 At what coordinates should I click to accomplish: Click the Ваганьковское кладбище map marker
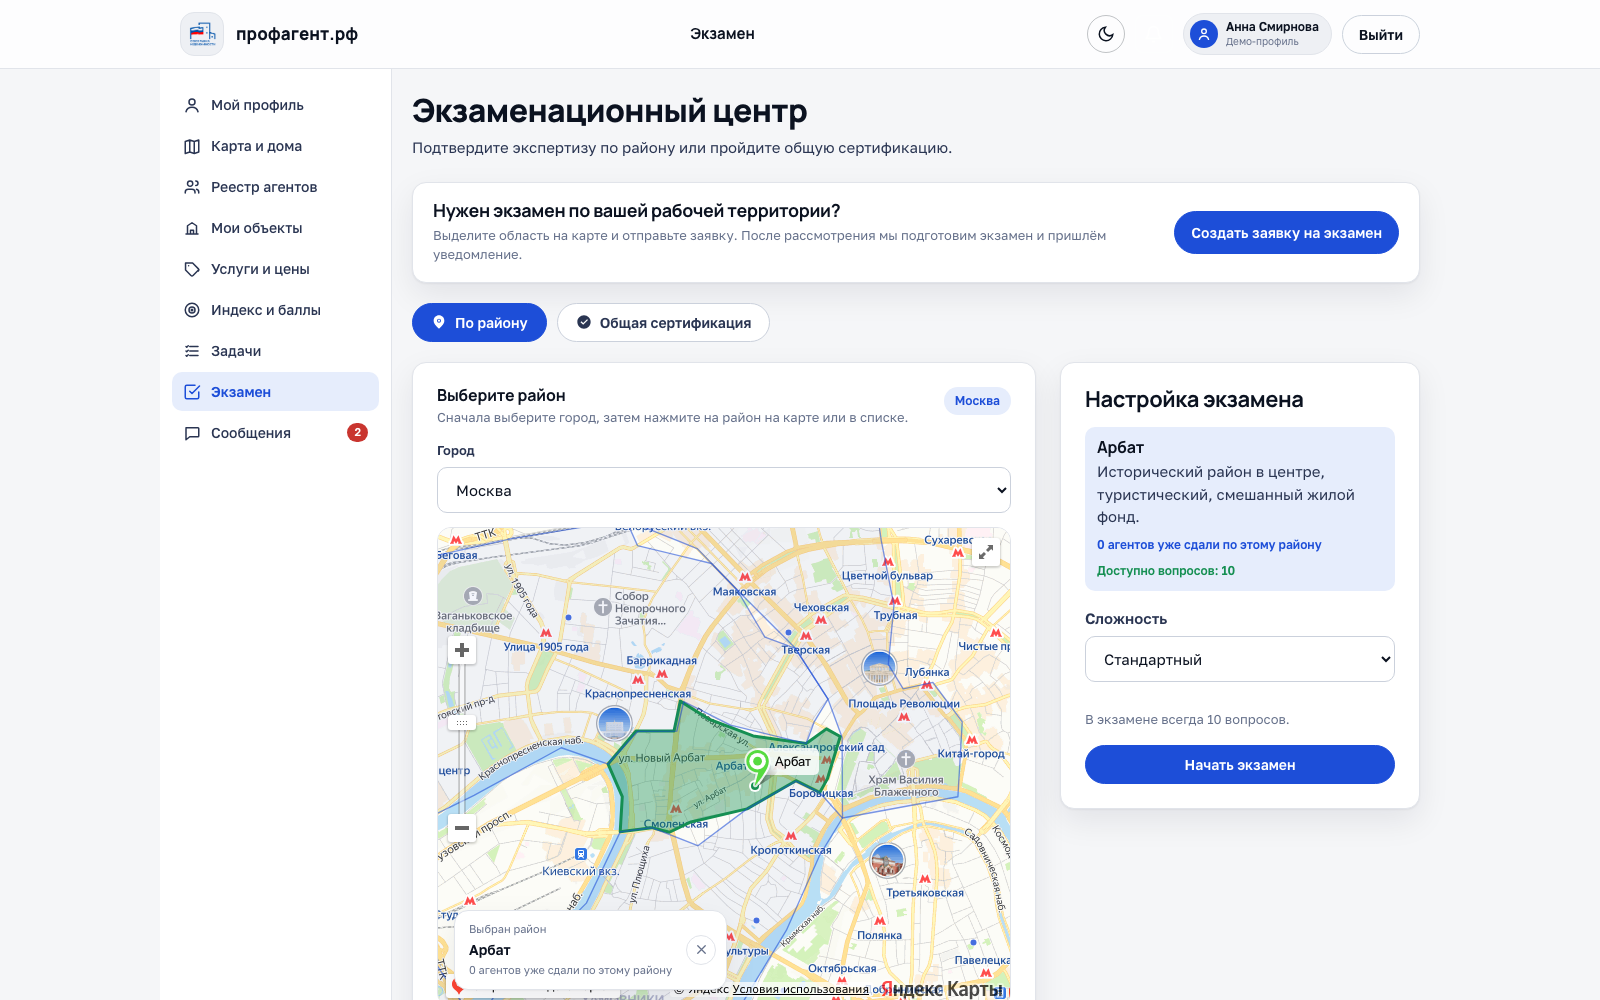coord(474,596)
